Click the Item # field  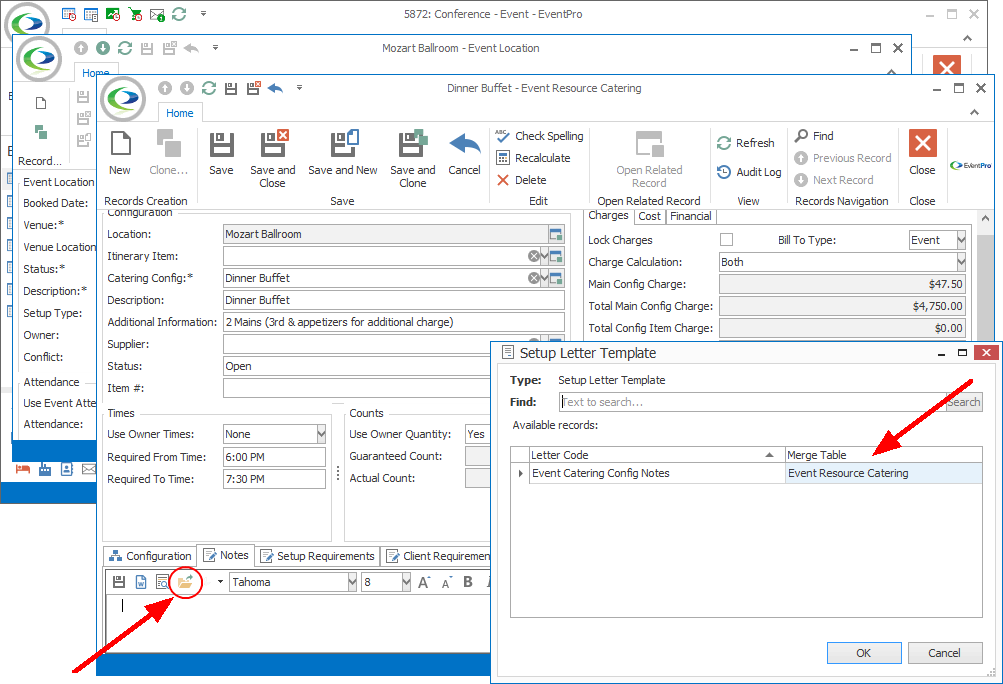(357, 388)
